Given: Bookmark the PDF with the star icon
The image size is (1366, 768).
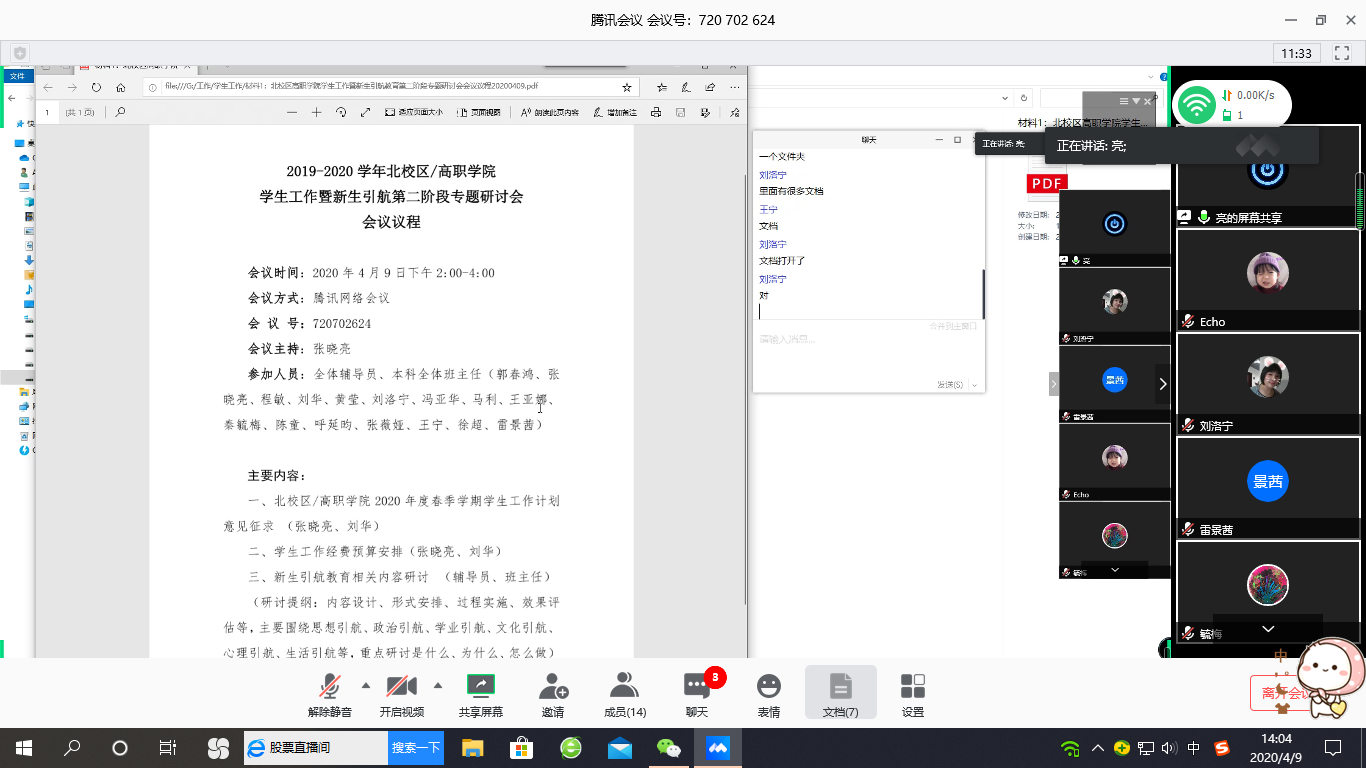Looking at the screenshot, I should pyautogui.click(x=627, y=87).
